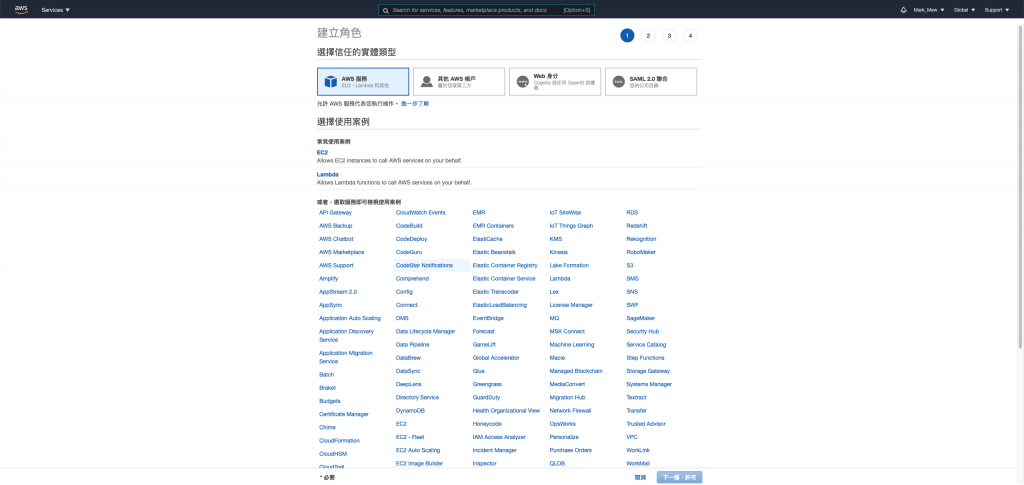This screenshot has height=485, width=1024.
Task: Select IAM Access Analyzer service
Action: coord(499,437)
